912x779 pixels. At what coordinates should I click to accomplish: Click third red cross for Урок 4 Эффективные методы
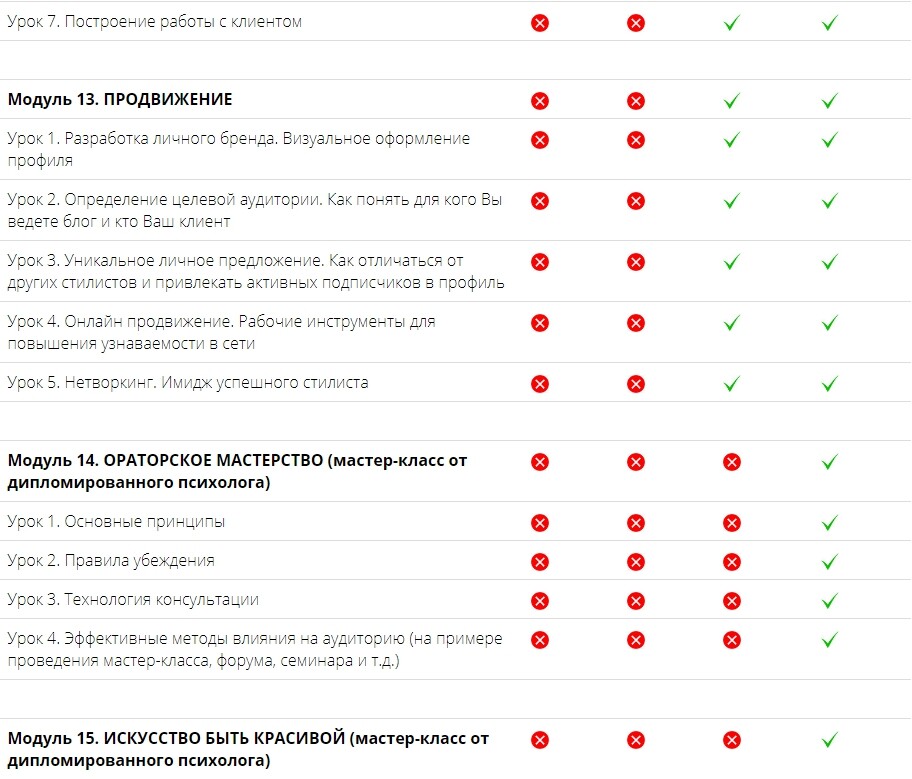(x=732, y=640)
